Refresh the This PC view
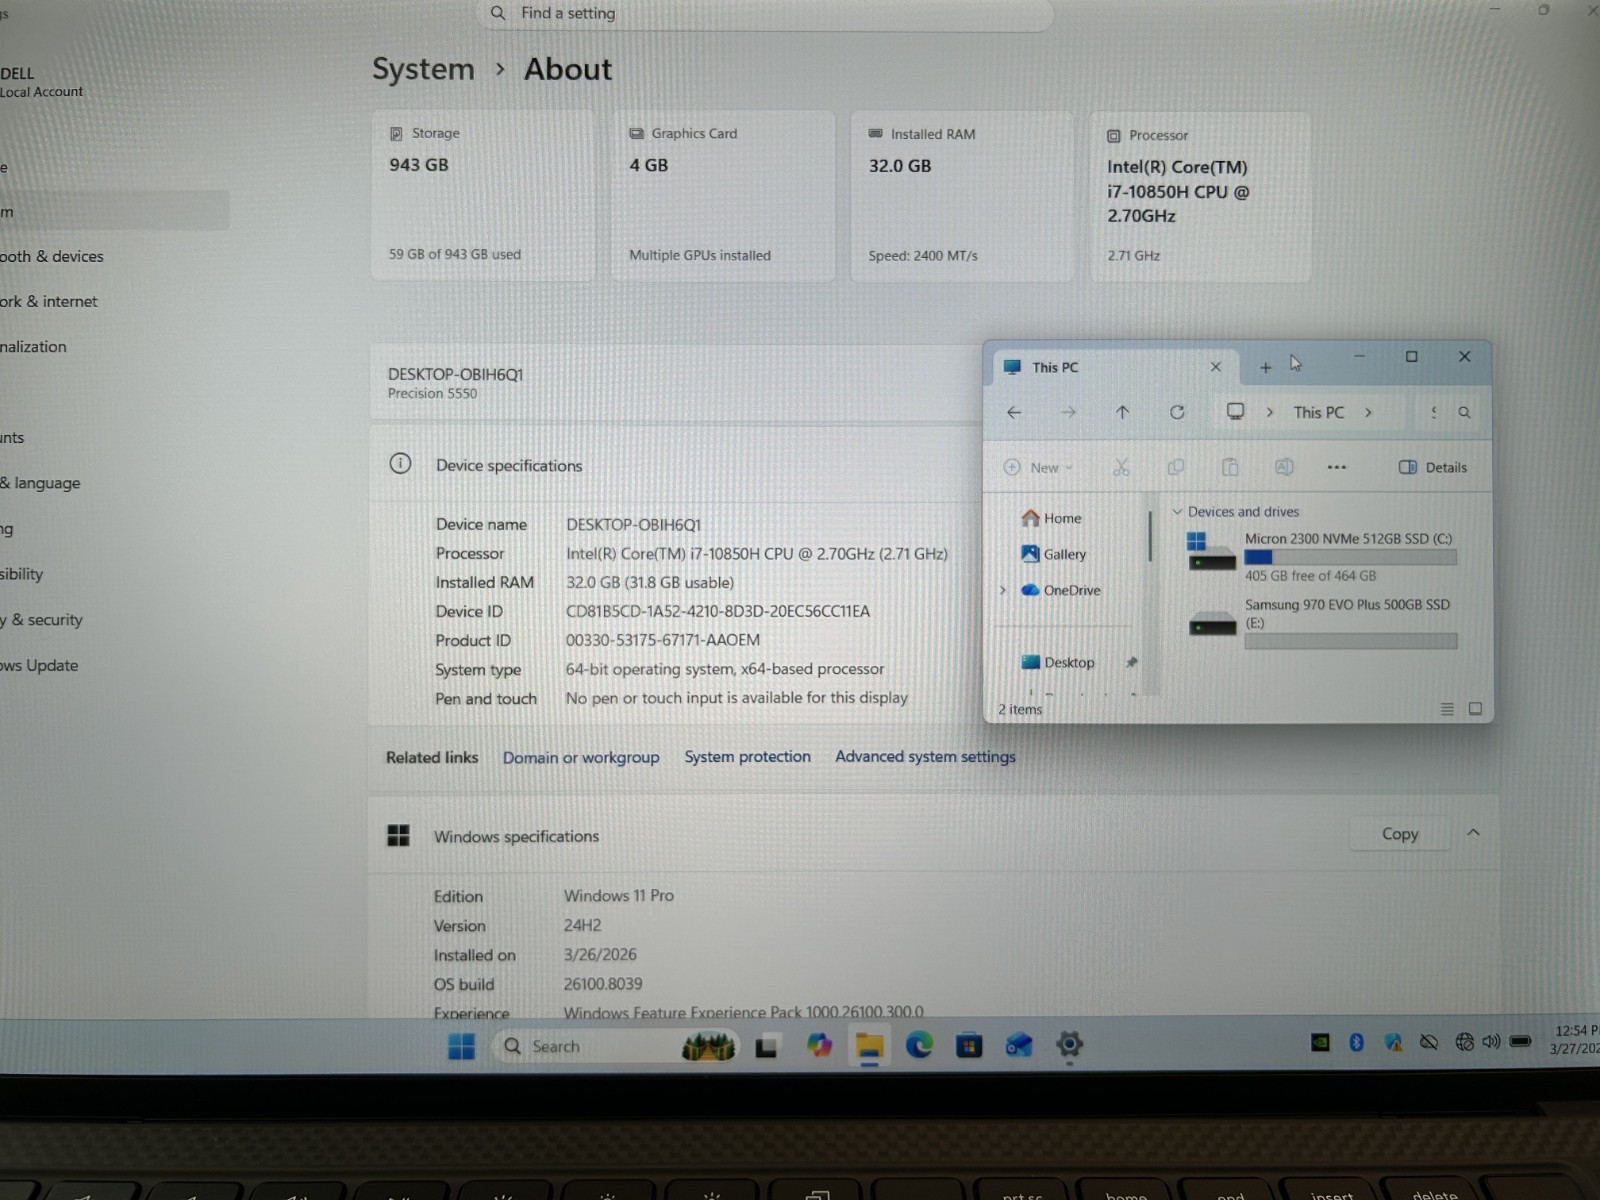 1177,412
